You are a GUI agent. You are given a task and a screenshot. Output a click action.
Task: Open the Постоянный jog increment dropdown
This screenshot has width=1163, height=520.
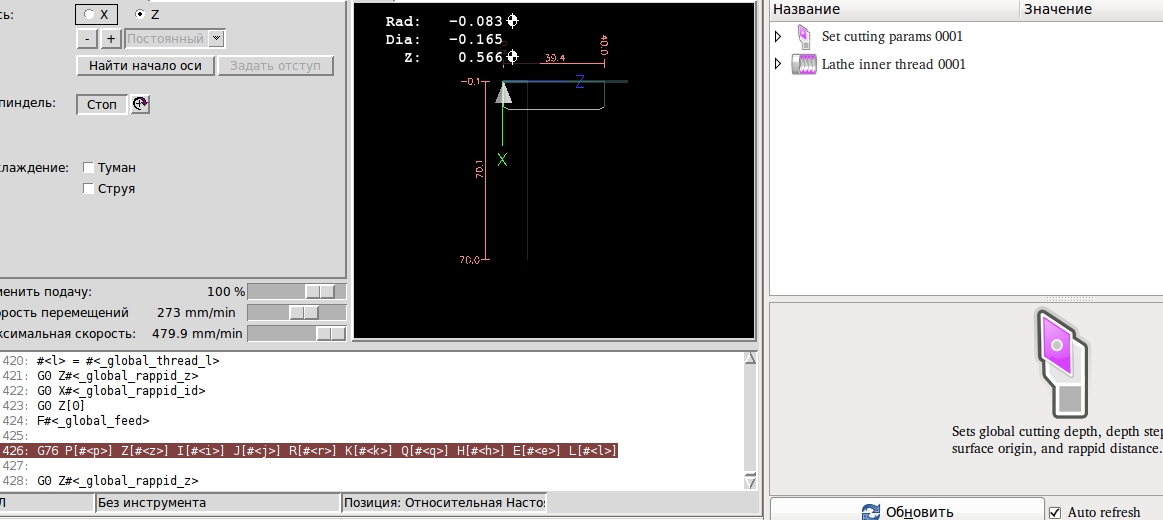[x=175, y=39]
